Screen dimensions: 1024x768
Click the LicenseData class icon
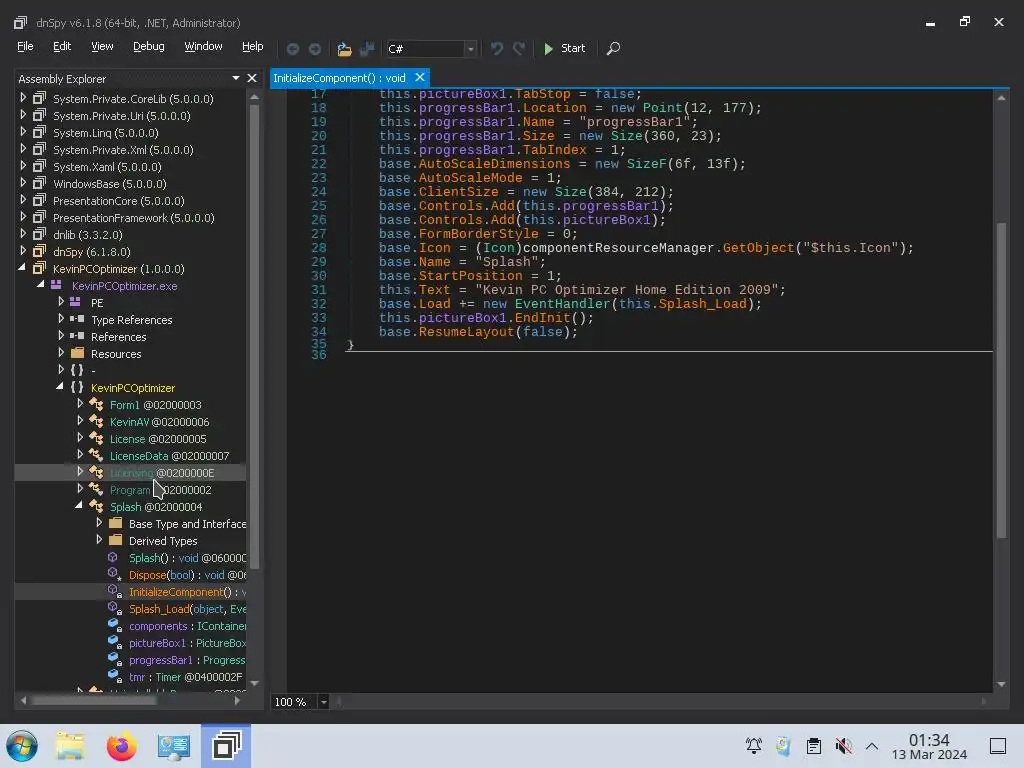[x=96, y=455]
